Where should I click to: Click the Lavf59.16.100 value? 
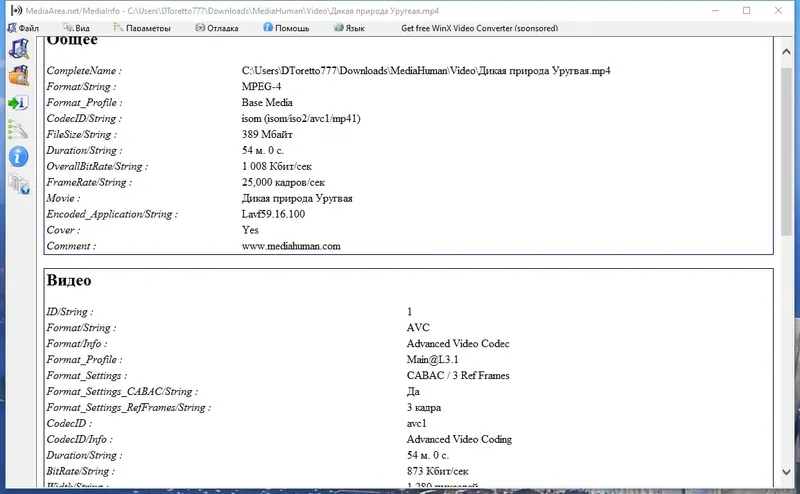[273, 214]
